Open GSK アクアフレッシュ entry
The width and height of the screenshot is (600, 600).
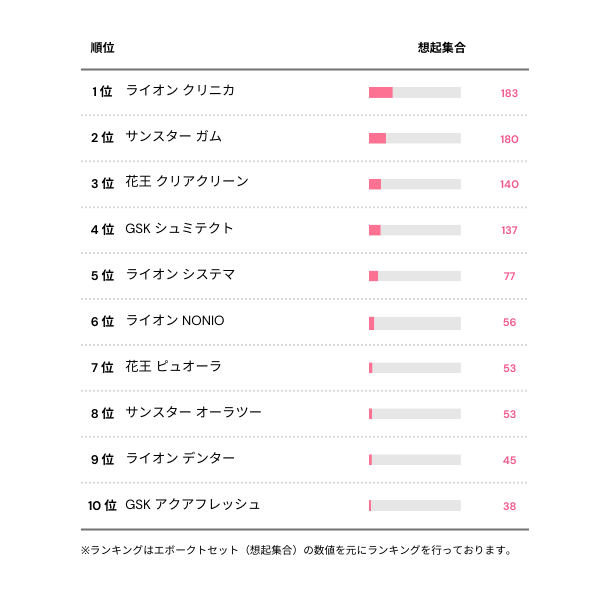tap(193, 505)
